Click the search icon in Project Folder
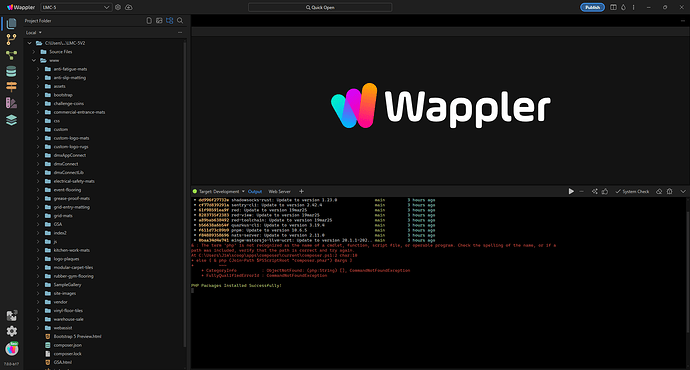Image resolution: width=690 pixels, height=370 pixels. click(x=180, y=21)
